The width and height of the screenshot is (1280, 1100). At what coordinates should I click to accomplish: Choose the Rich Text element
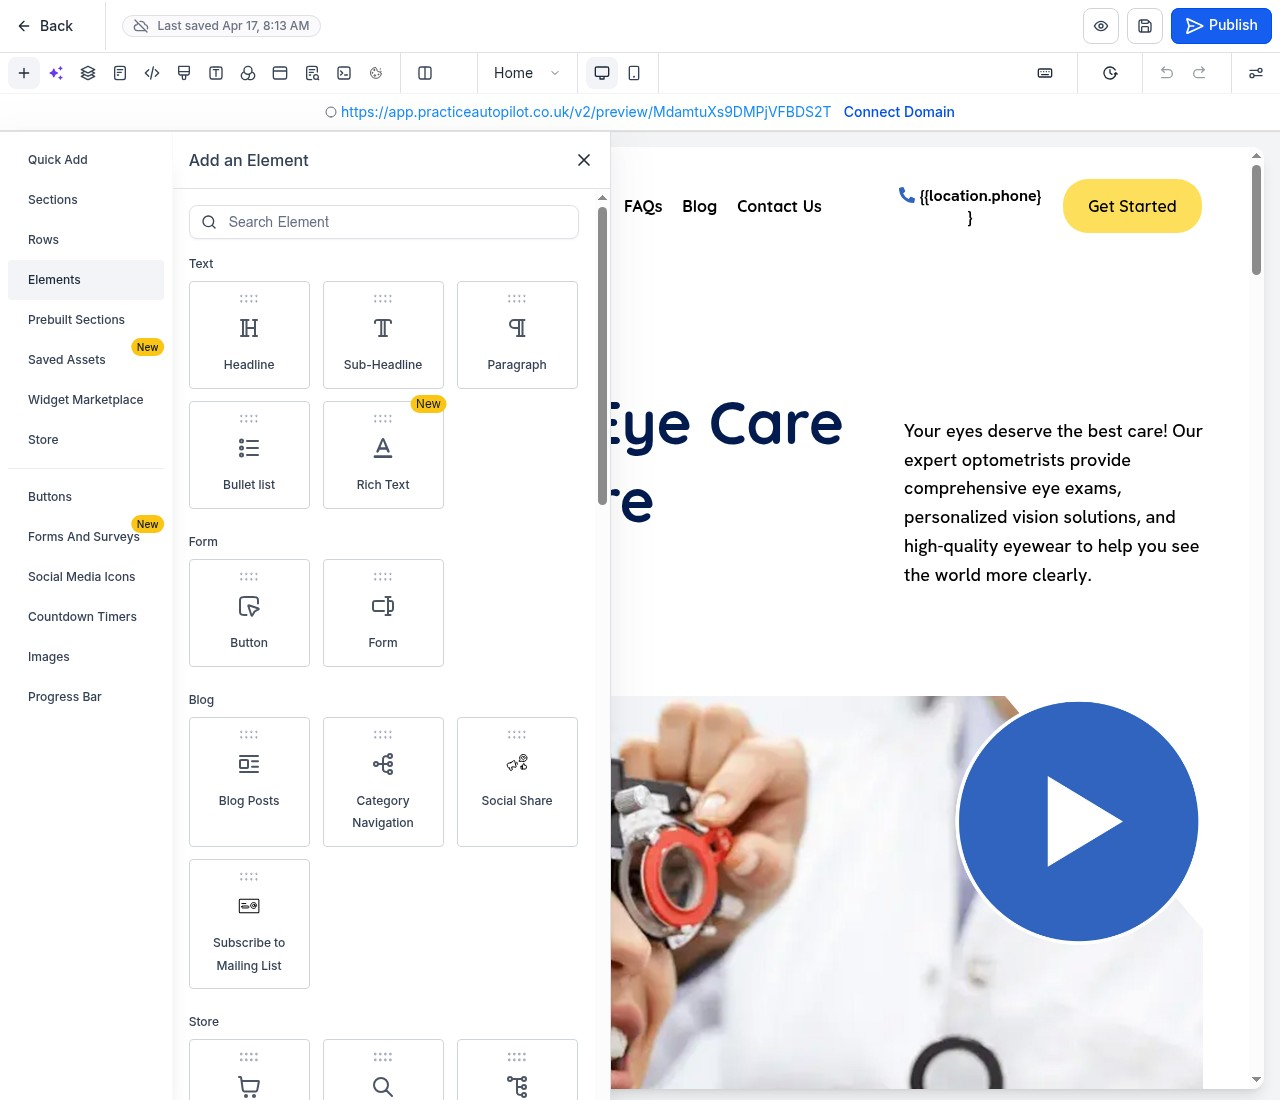click(383, 455)
